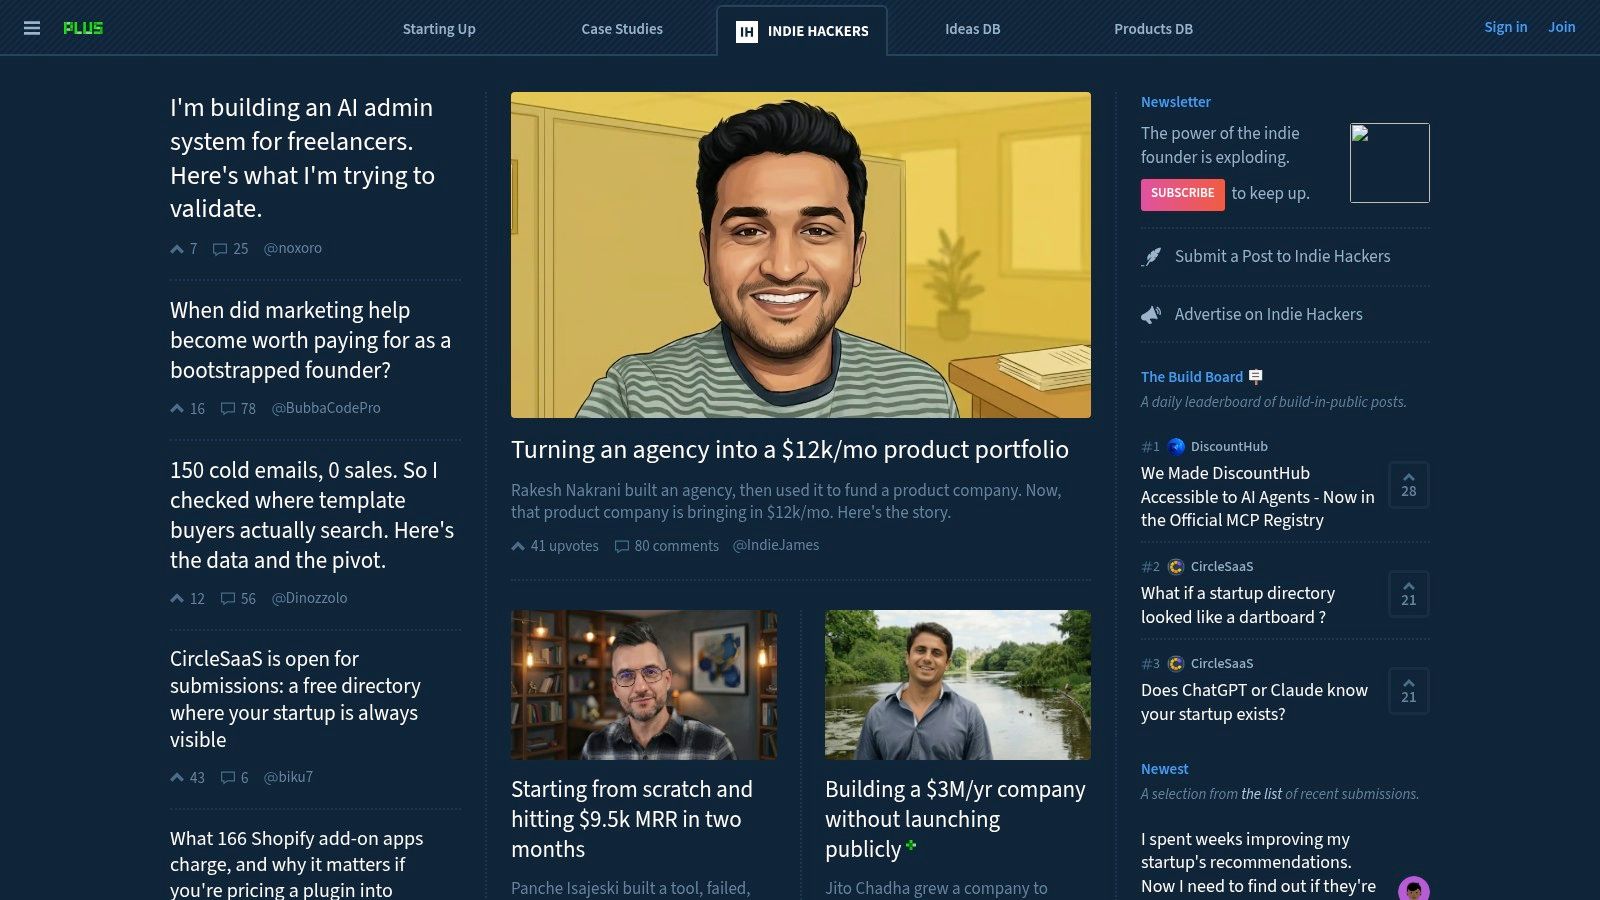The height and width of the screenshot is (900, 1600).
Task: Open 'Starting from scratch and hitting $9.5k MRR'
Action: 632,819
